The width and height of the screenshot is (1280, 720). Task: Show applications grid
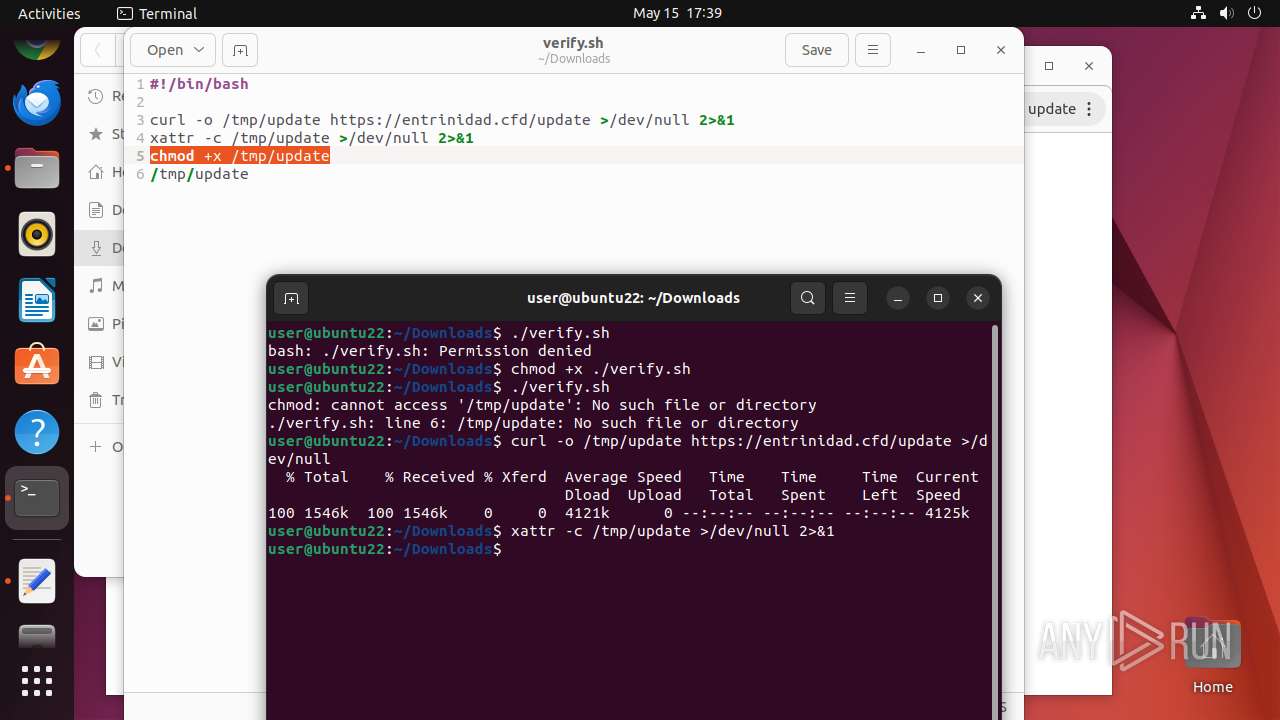click(x=37, y=681)
